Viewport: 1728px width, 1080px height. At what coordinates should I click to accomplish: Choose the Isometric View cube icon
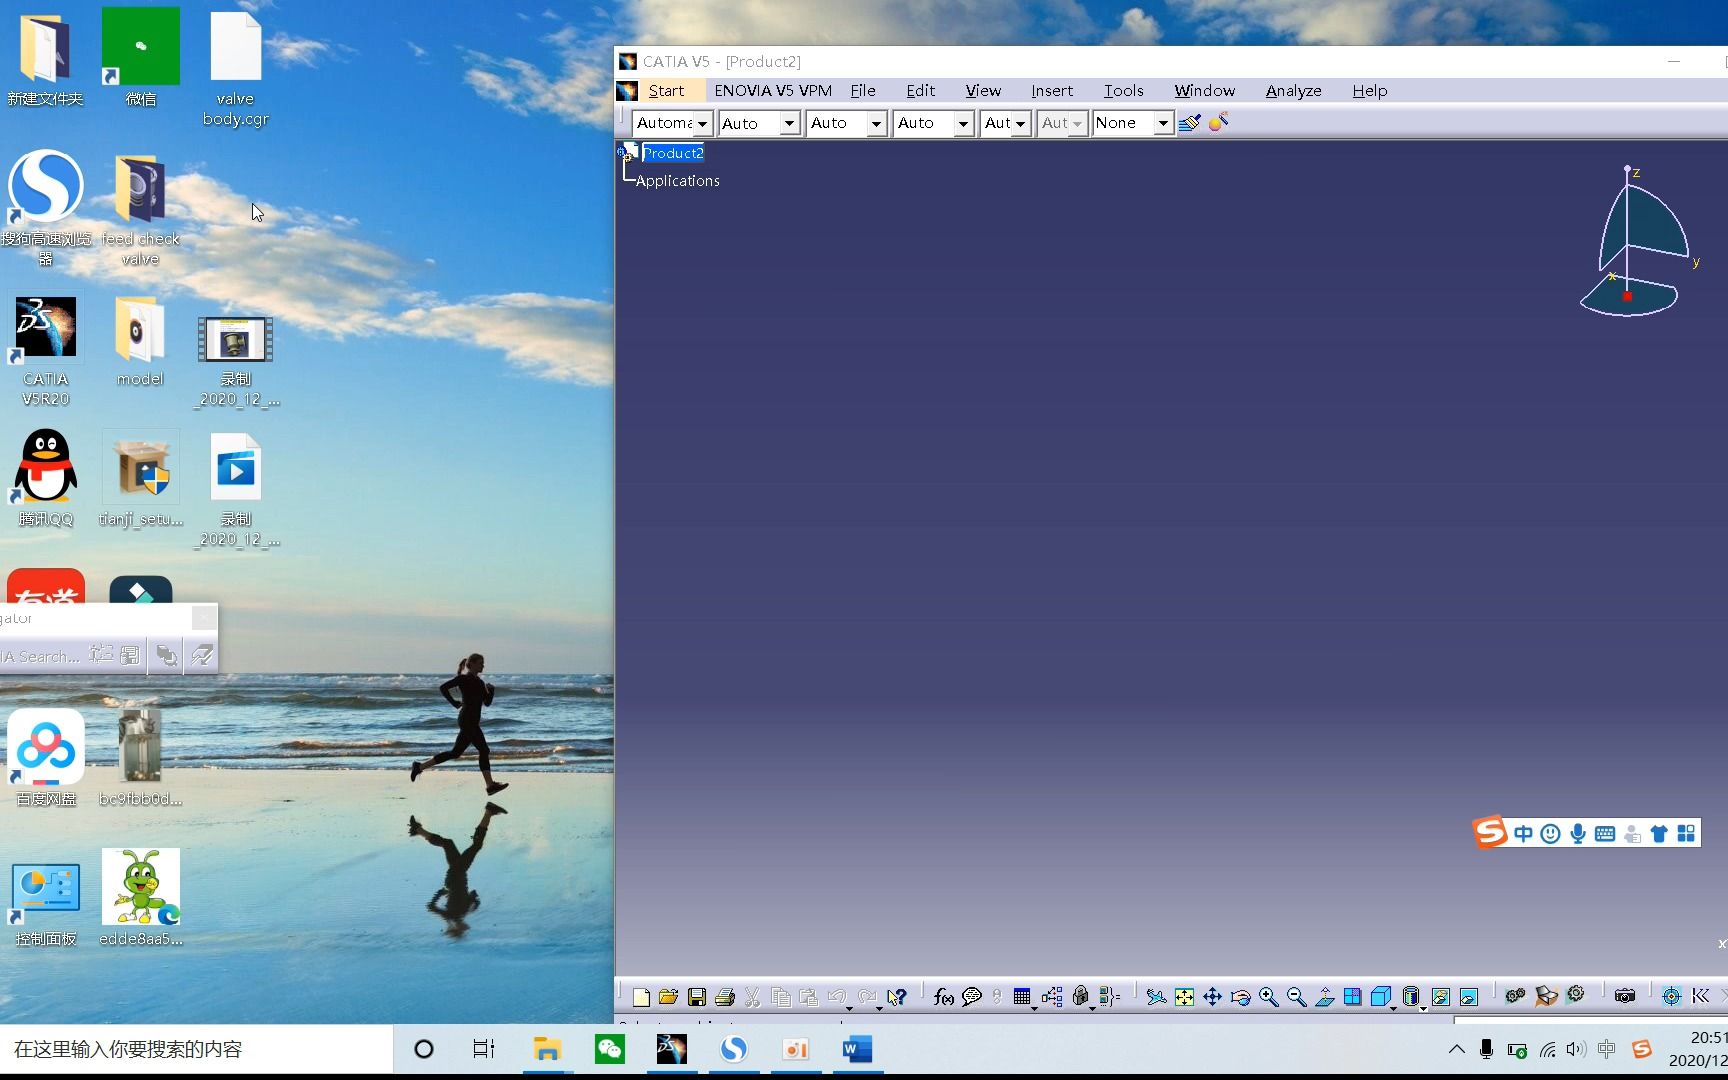click(1381, 997)
